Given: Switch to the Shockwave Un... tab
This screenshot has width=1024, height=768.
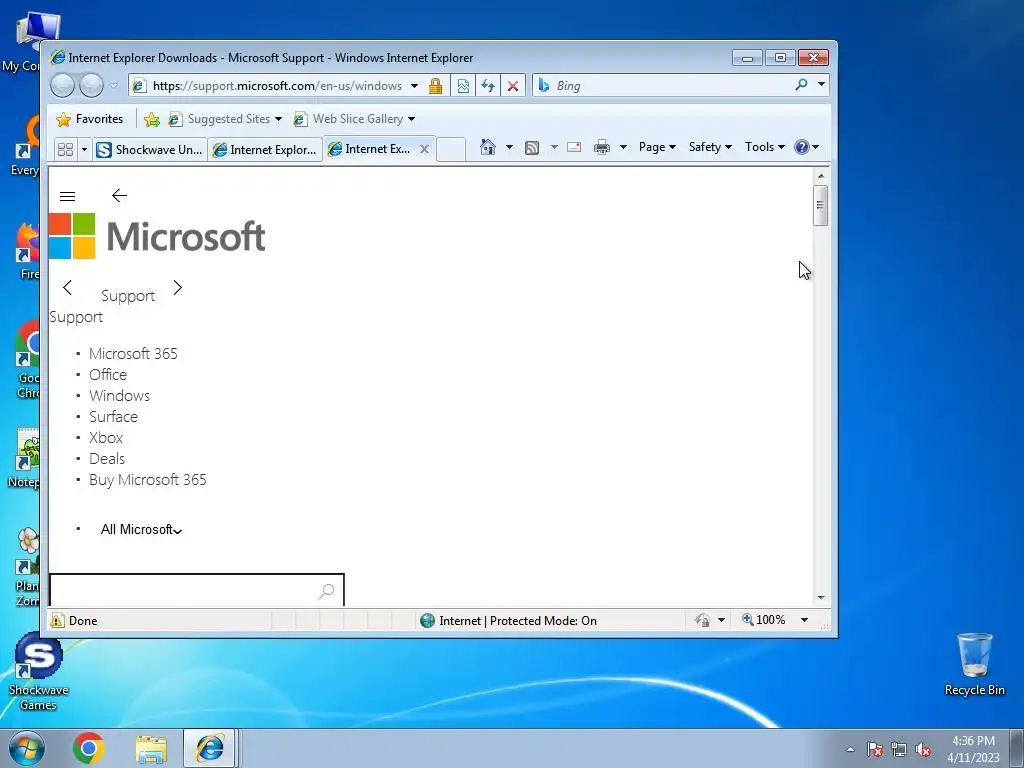Looking at the screenshot, I should (150, 150).
